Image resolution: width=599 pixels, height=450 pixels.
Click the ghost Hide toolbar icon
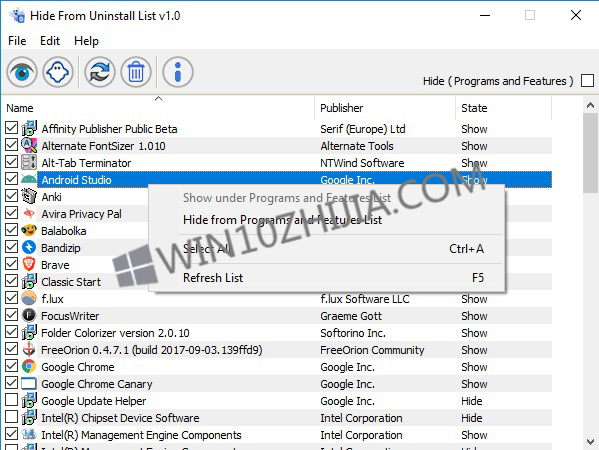[58, 72]
